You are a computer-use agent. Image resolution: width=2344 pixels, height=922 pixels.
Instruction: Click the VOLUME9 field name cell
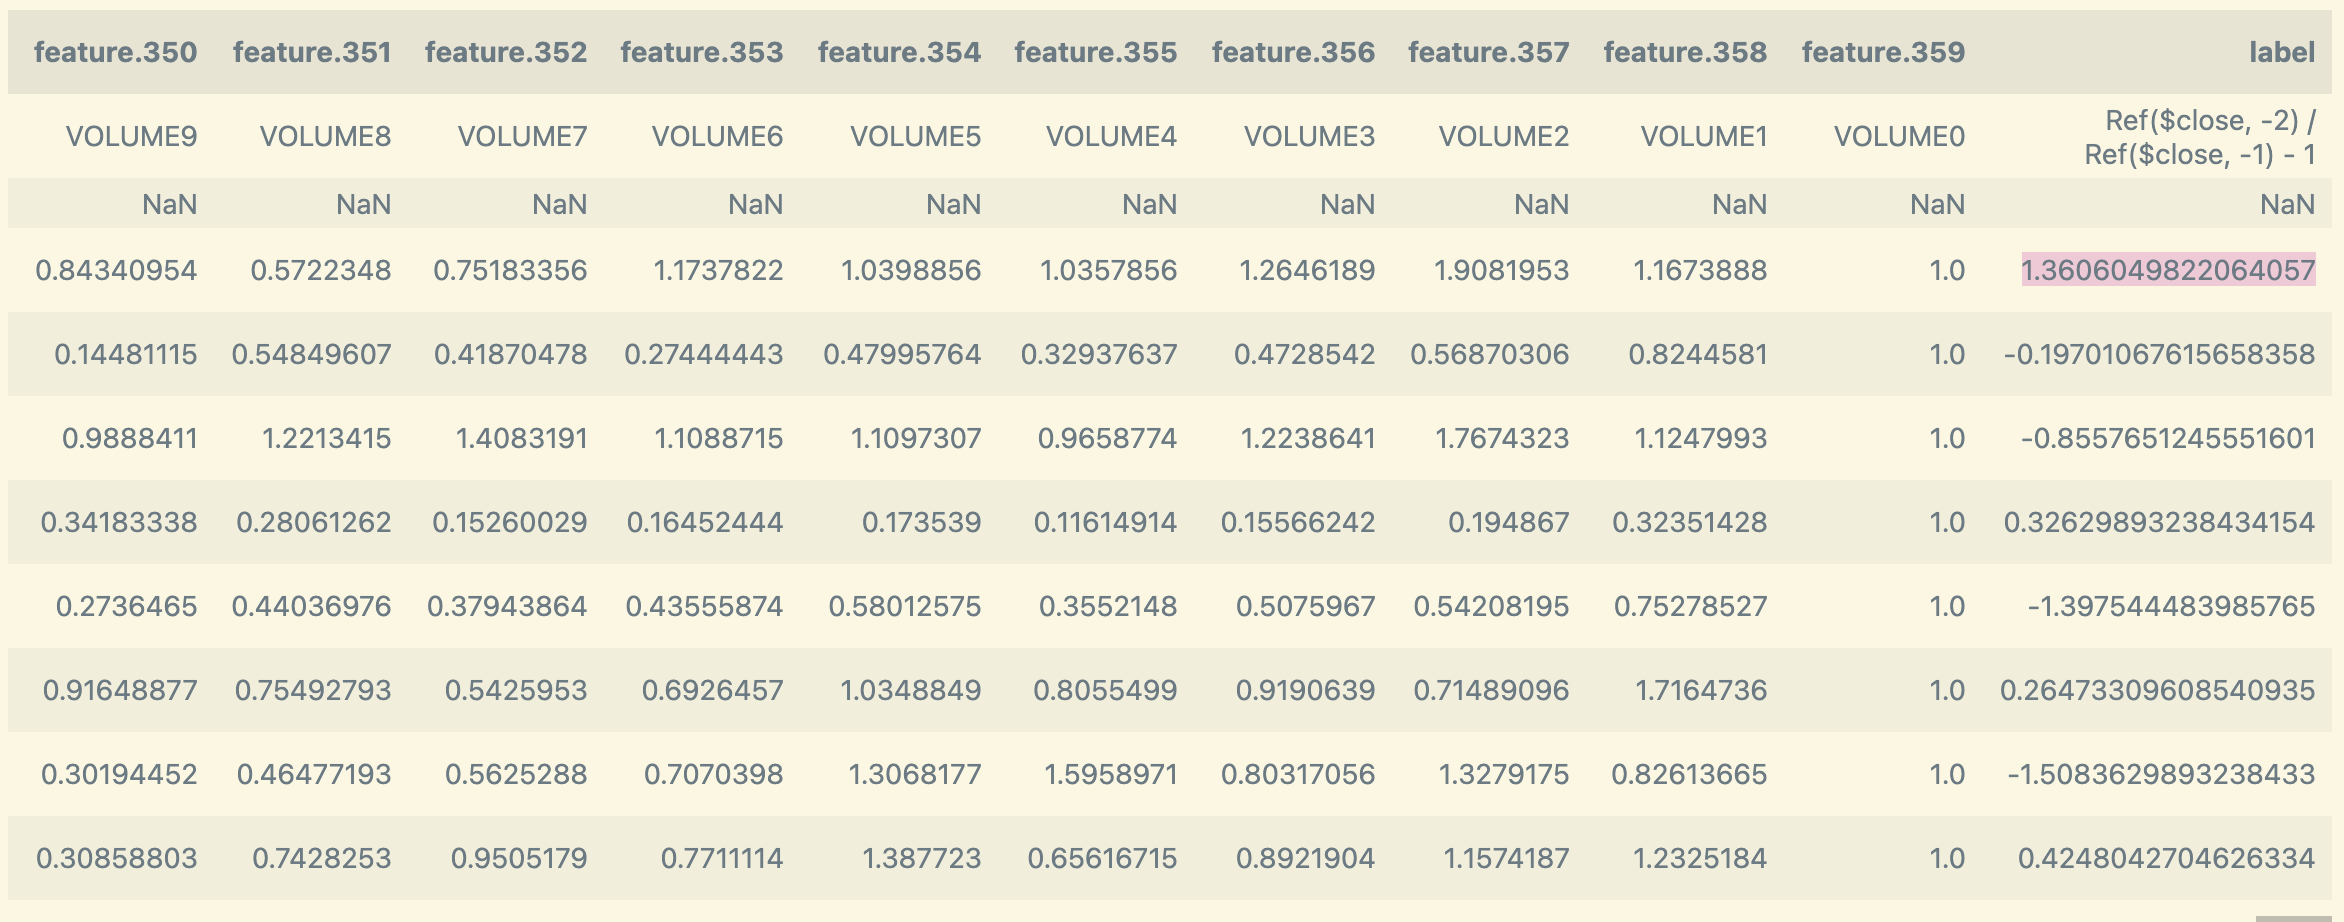tap(129, 135)
